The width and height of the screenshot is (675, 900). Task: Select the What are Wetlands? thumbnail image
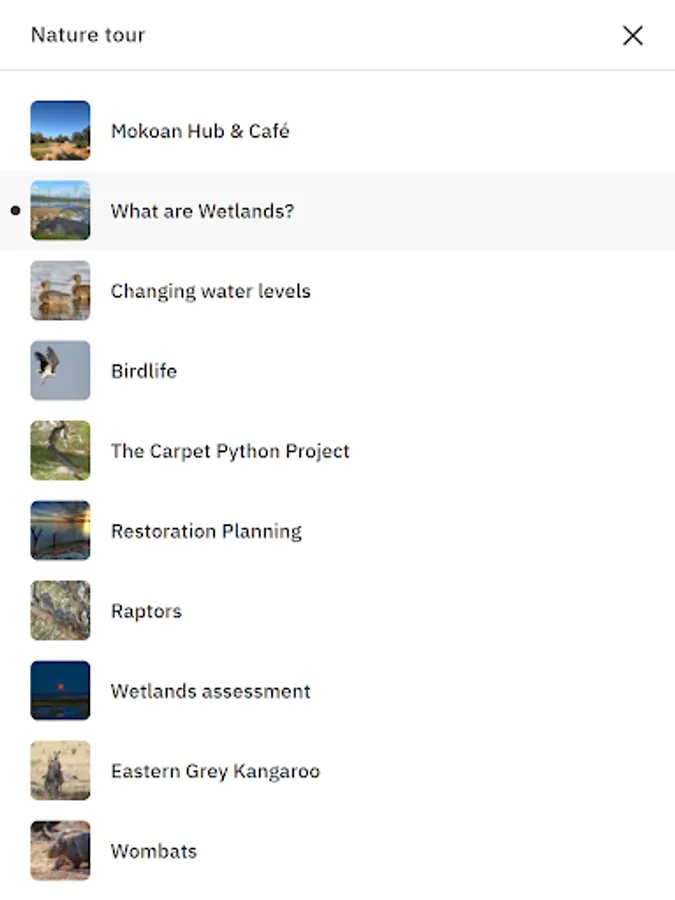point(60,211)
